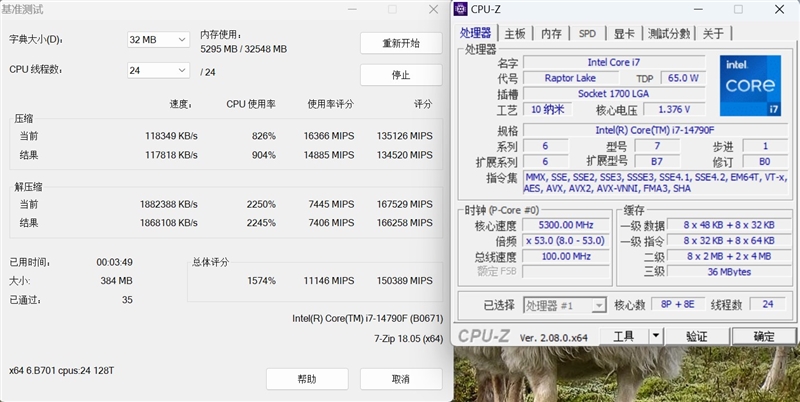The width and height of the screenshot is (800, 402).
Task: Click the processor name field Intel Core i7
Action: (x=614, y=62)
